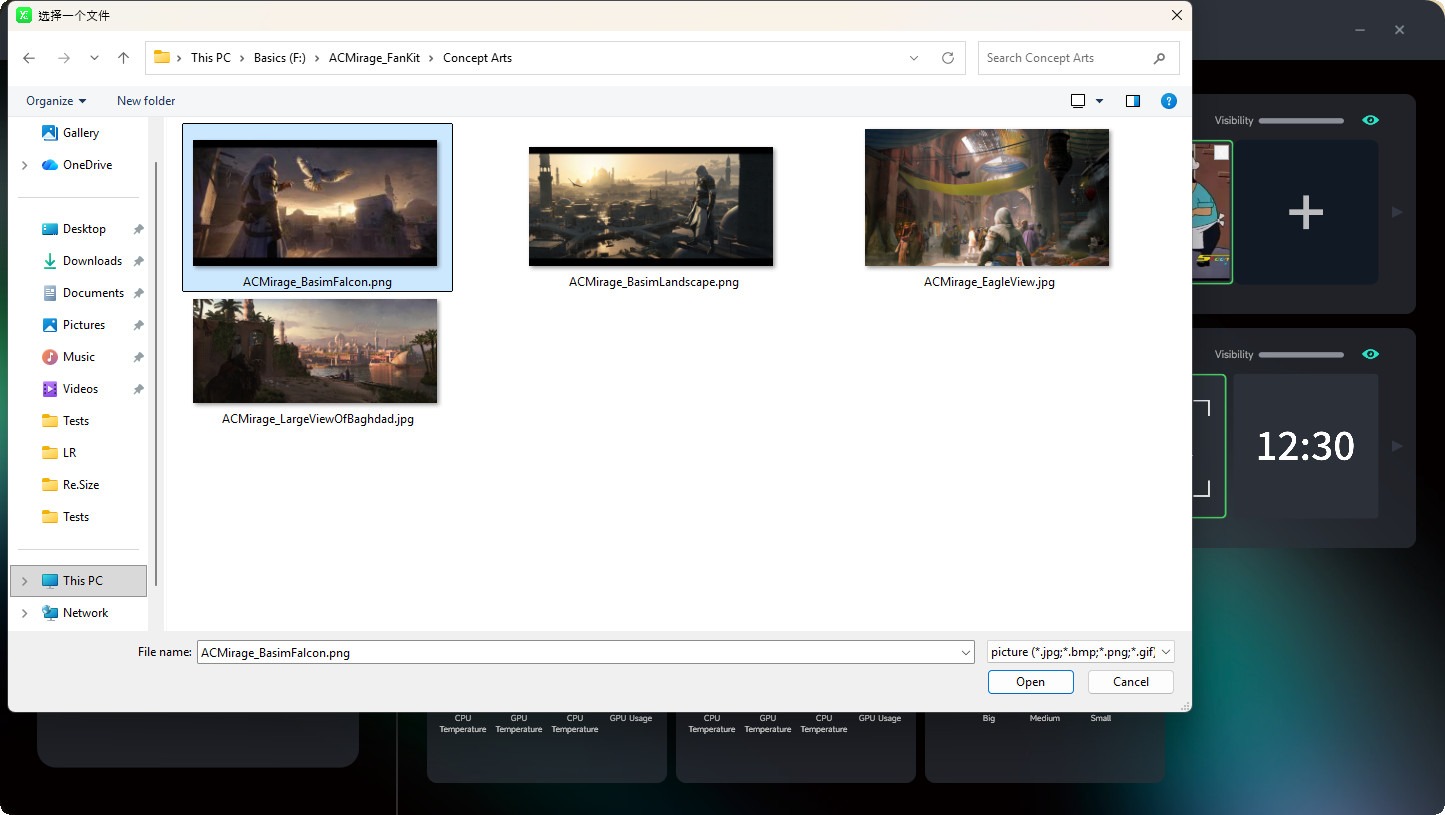Image resolution: width=1445 pixels, height=815 pixels.
Task: Click the arrow beside the 12:30 clock tile
Action: [1397, 446]
